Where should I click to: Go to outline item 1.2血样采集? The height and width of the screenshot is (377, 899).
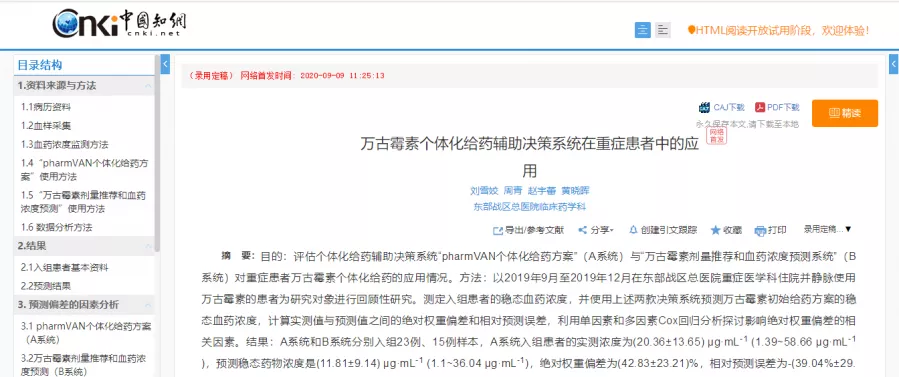46,125
